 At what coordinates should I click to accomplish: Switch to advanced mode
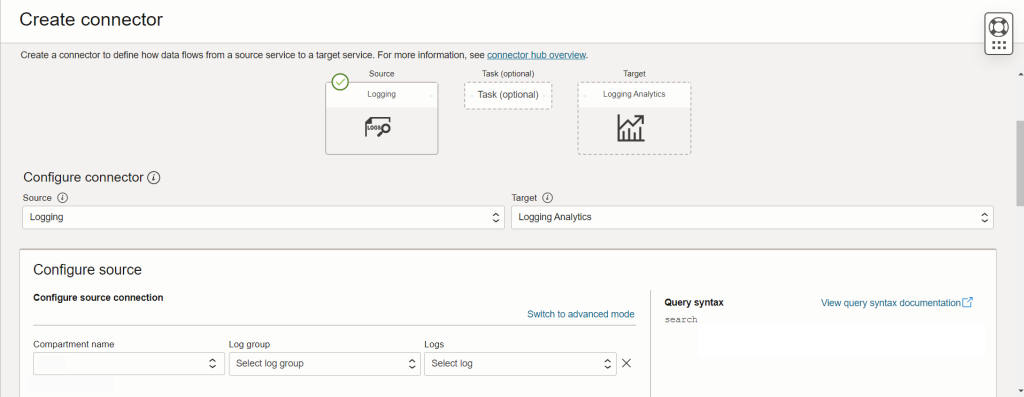(x=581, y=314)
